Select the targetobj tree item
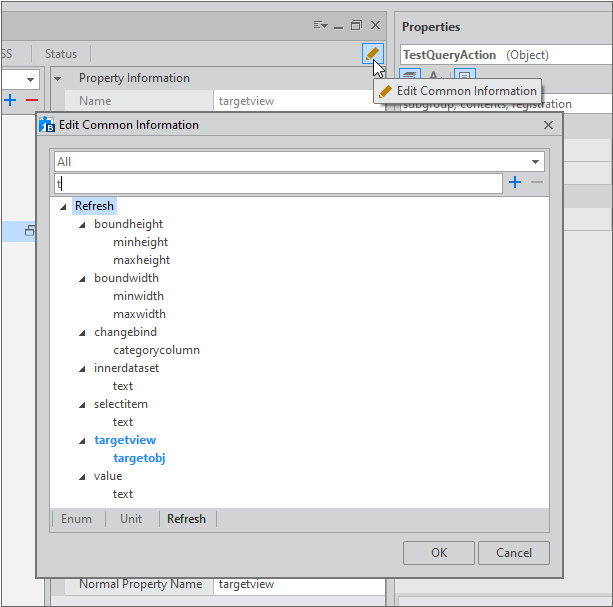 139,458
